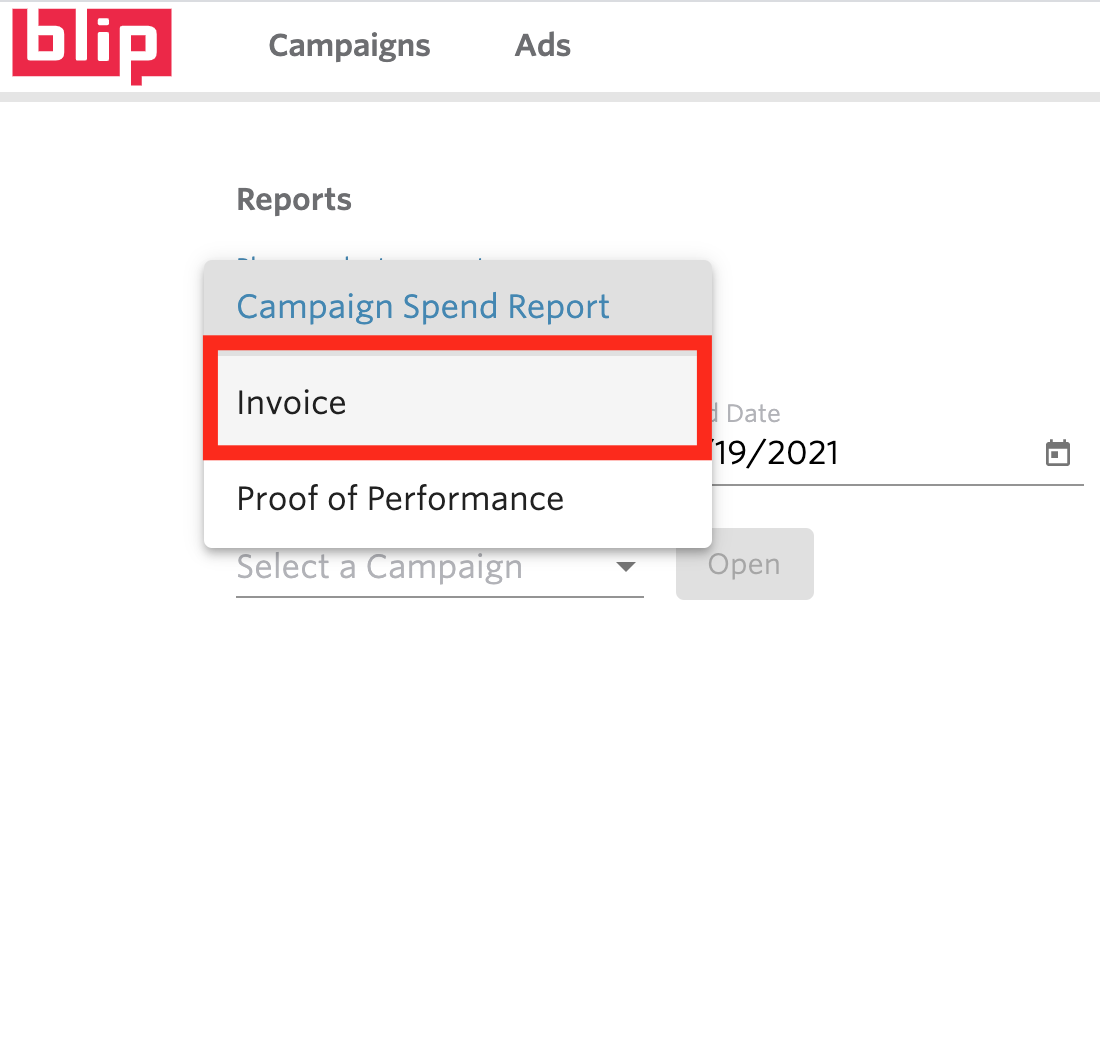Click the Reports heading

(294, 199)
